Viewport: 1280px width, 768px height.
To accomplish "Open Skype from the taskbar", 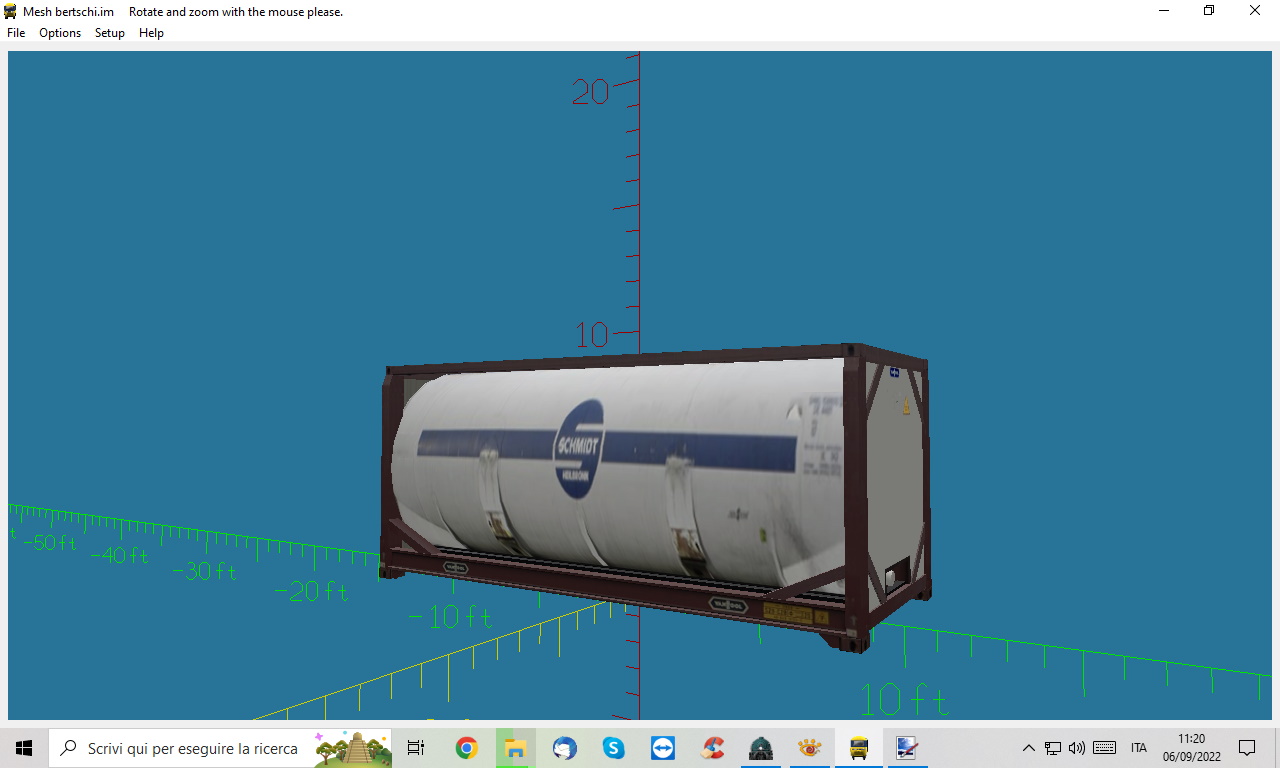I will 613,748.
